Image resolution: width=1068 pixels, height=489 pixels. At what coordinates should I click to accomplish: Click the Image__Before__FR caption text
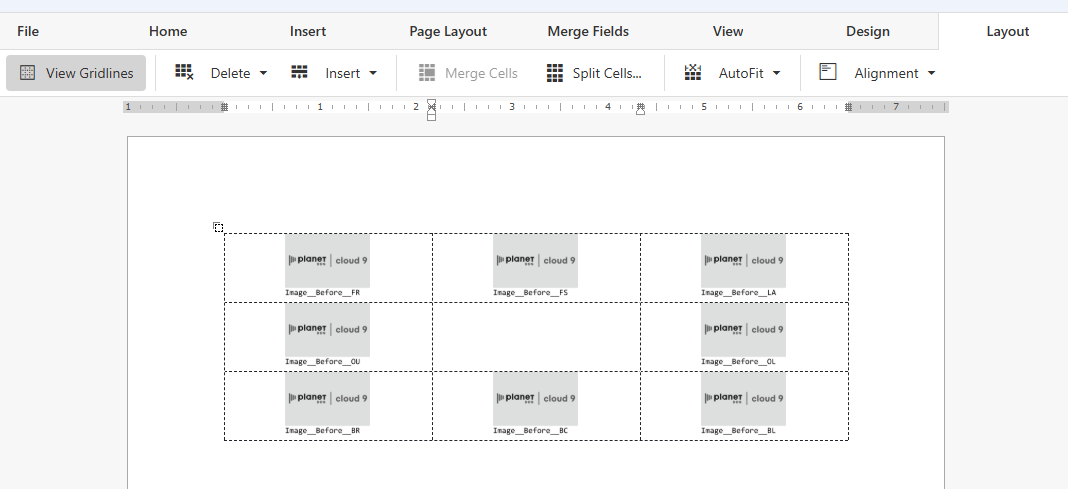[322, 293]
